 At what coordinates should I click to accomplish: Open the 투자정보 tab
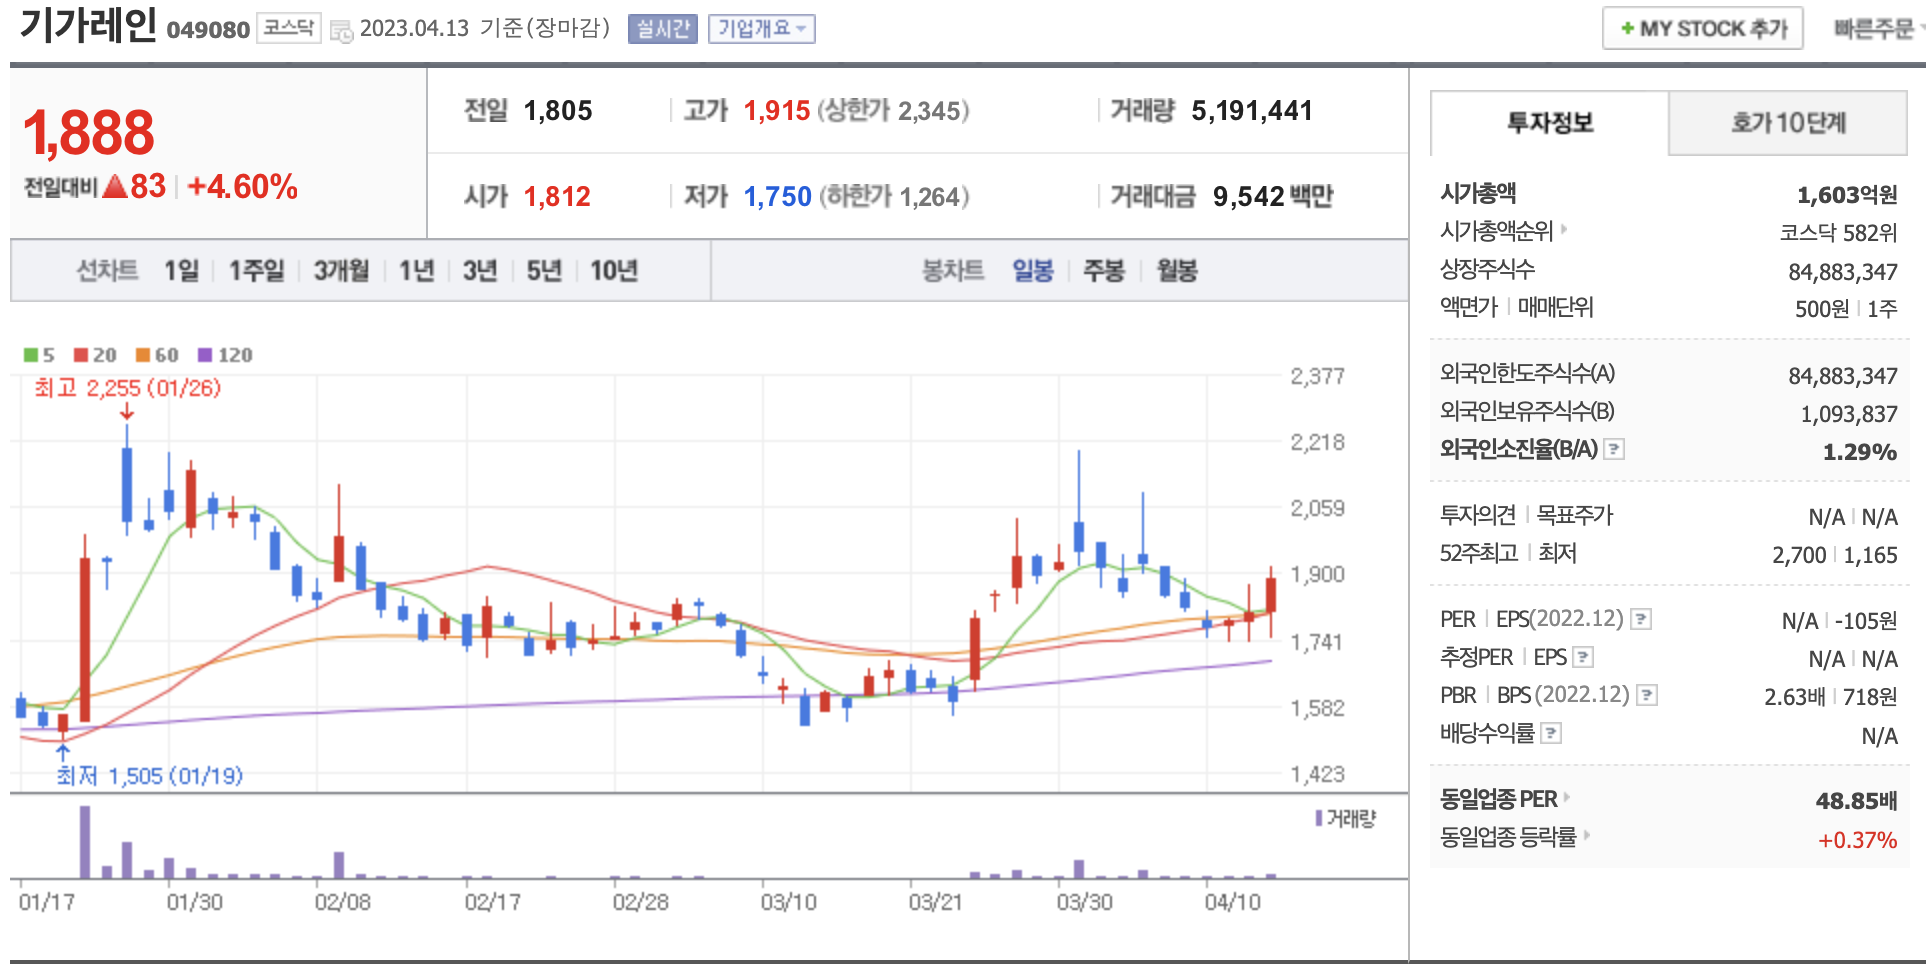coord(1549,123)
